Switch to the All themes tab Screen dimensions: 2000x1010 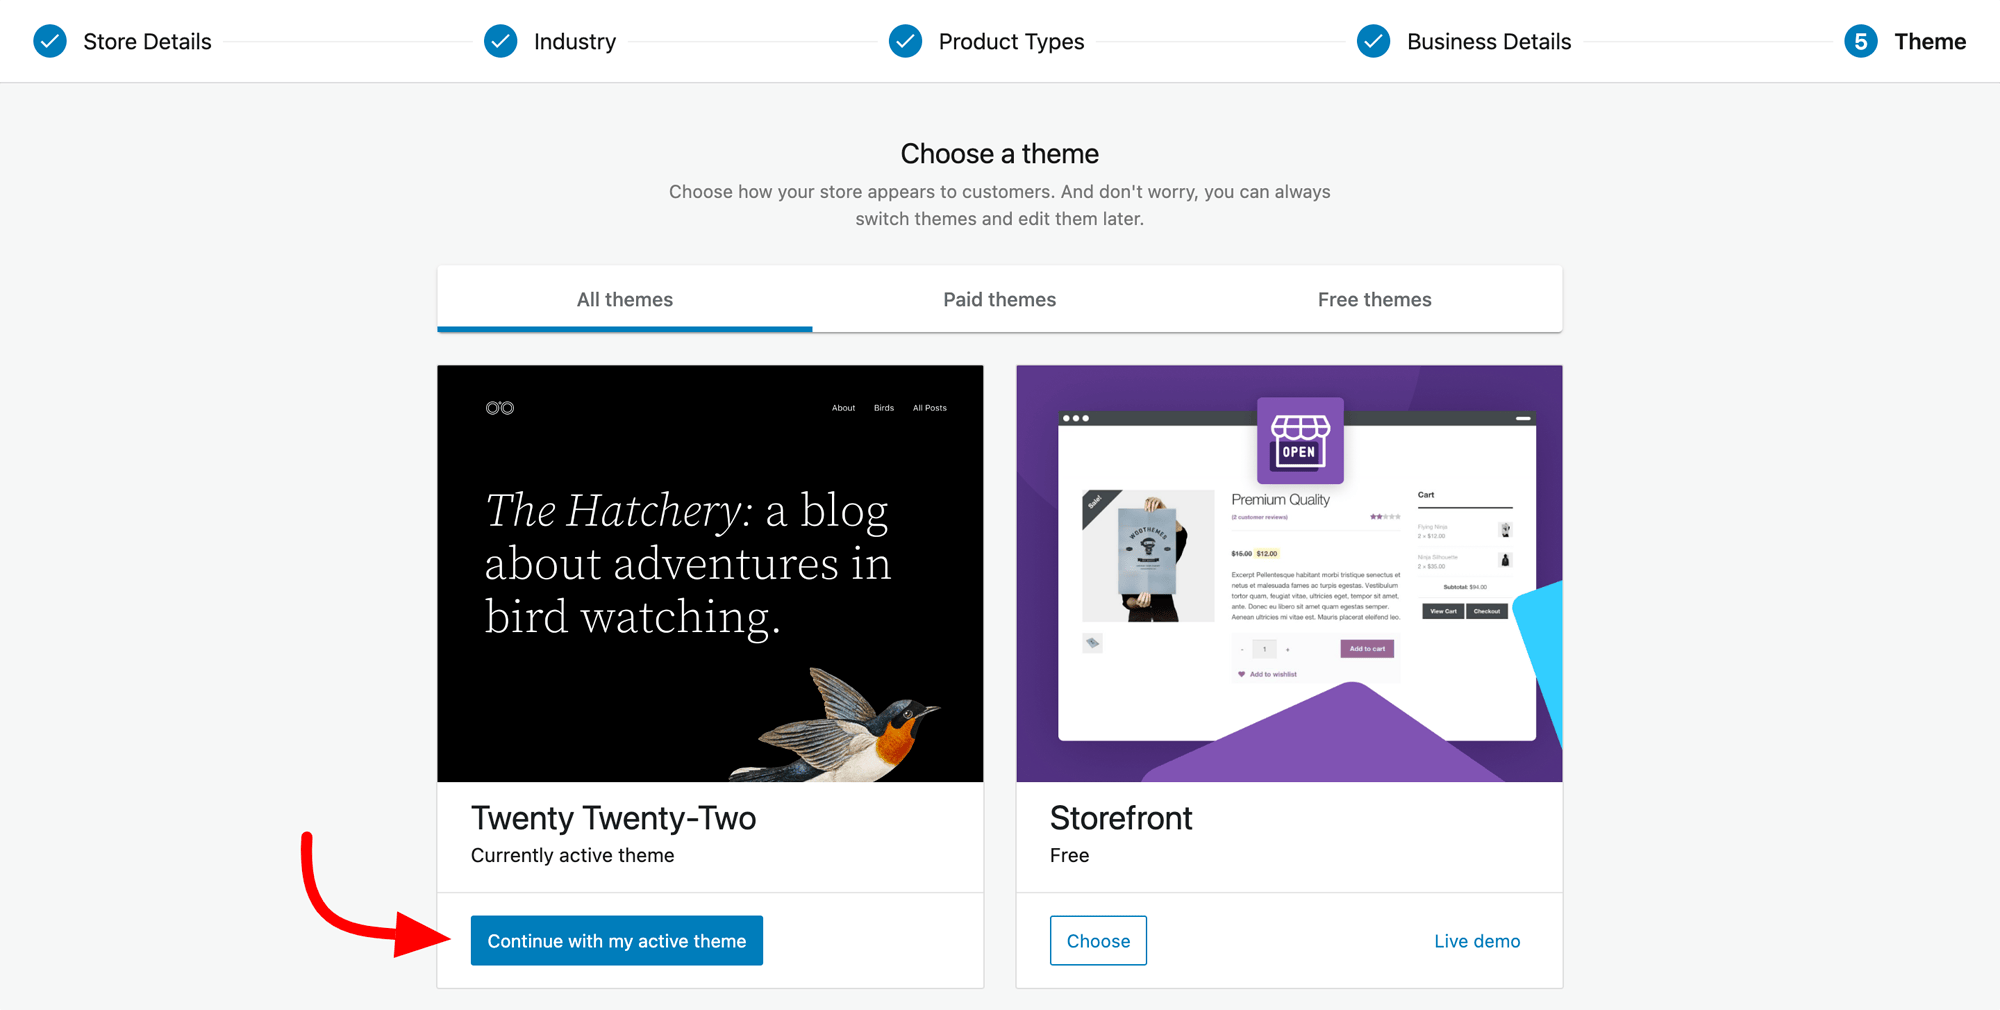pyautogui.click(x=625, y=299)
